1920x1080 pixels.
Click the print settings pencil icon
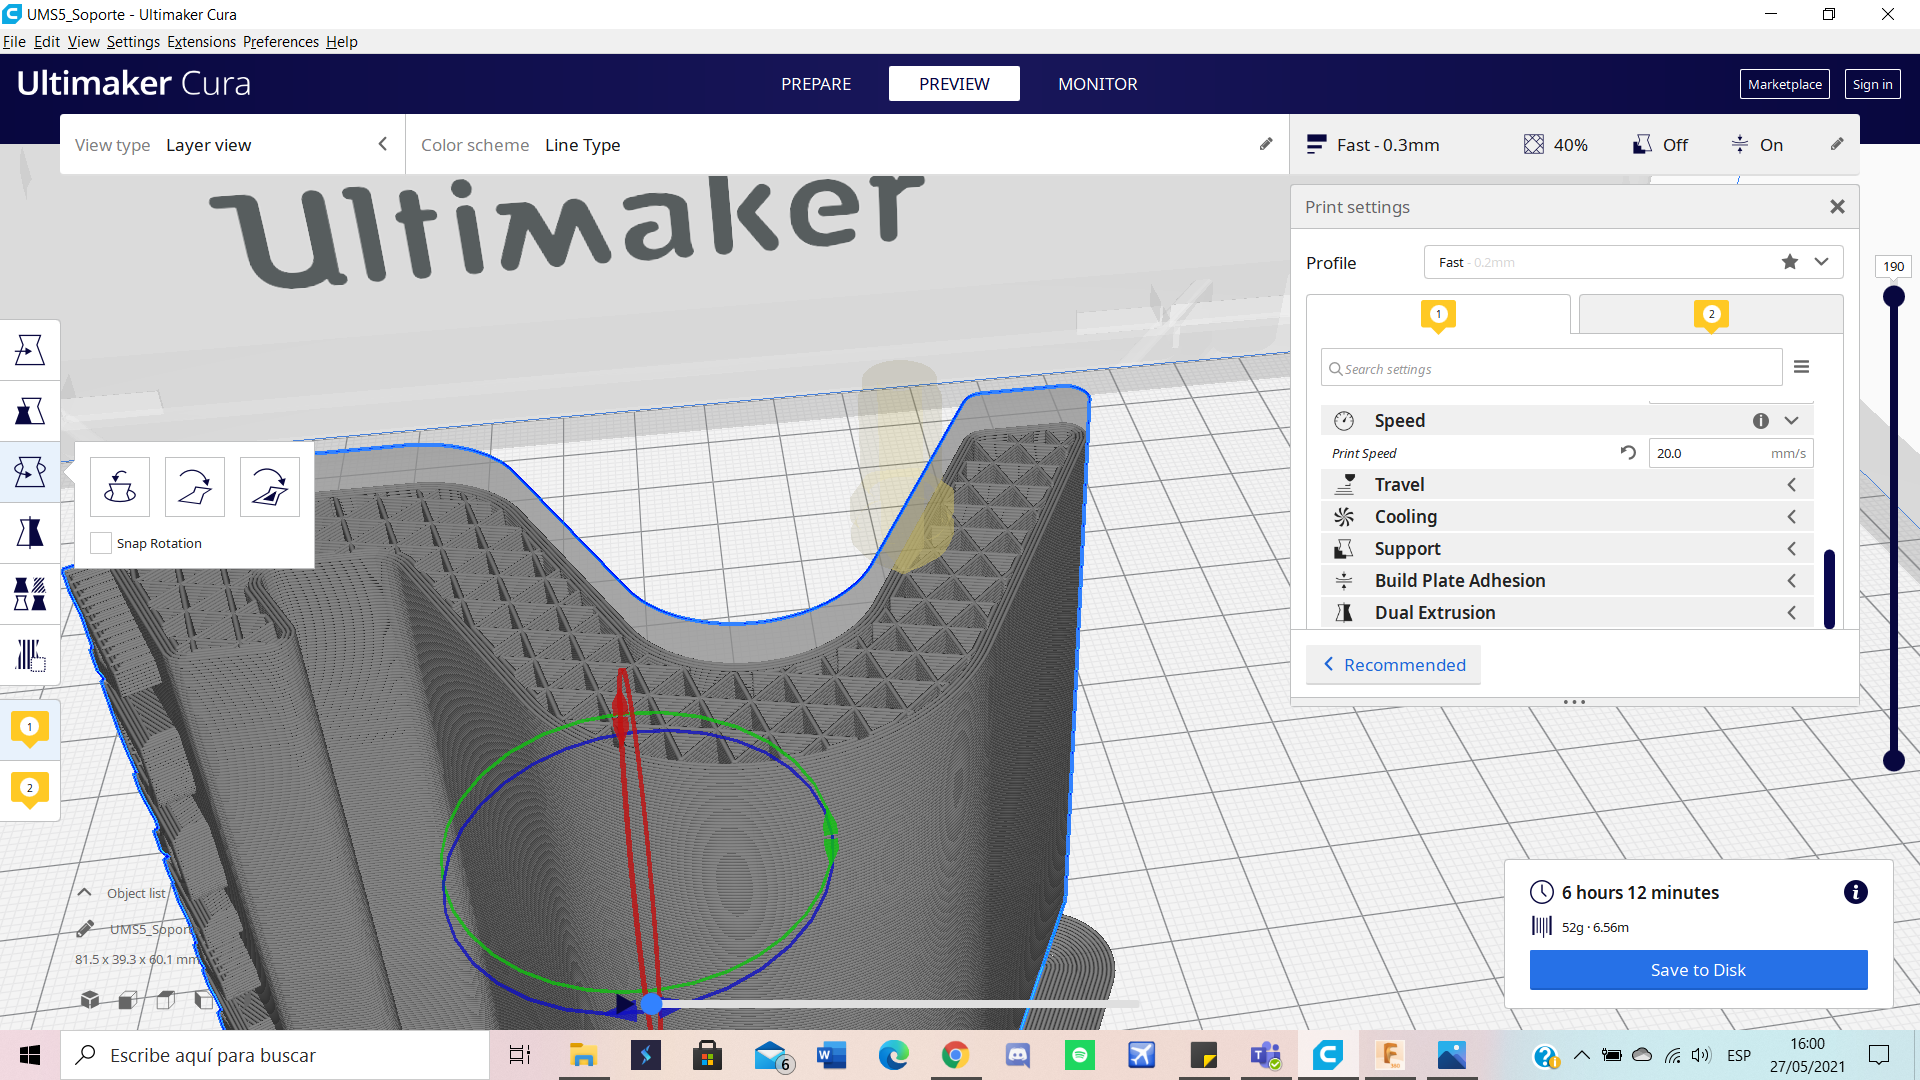click(1837, 144)
